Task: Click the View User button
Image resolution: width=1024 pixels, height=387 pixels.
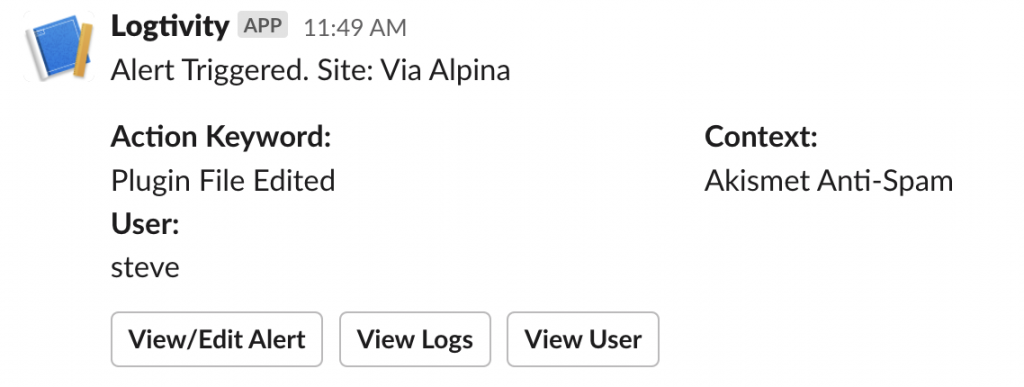Action: click(x=583, y=339)
